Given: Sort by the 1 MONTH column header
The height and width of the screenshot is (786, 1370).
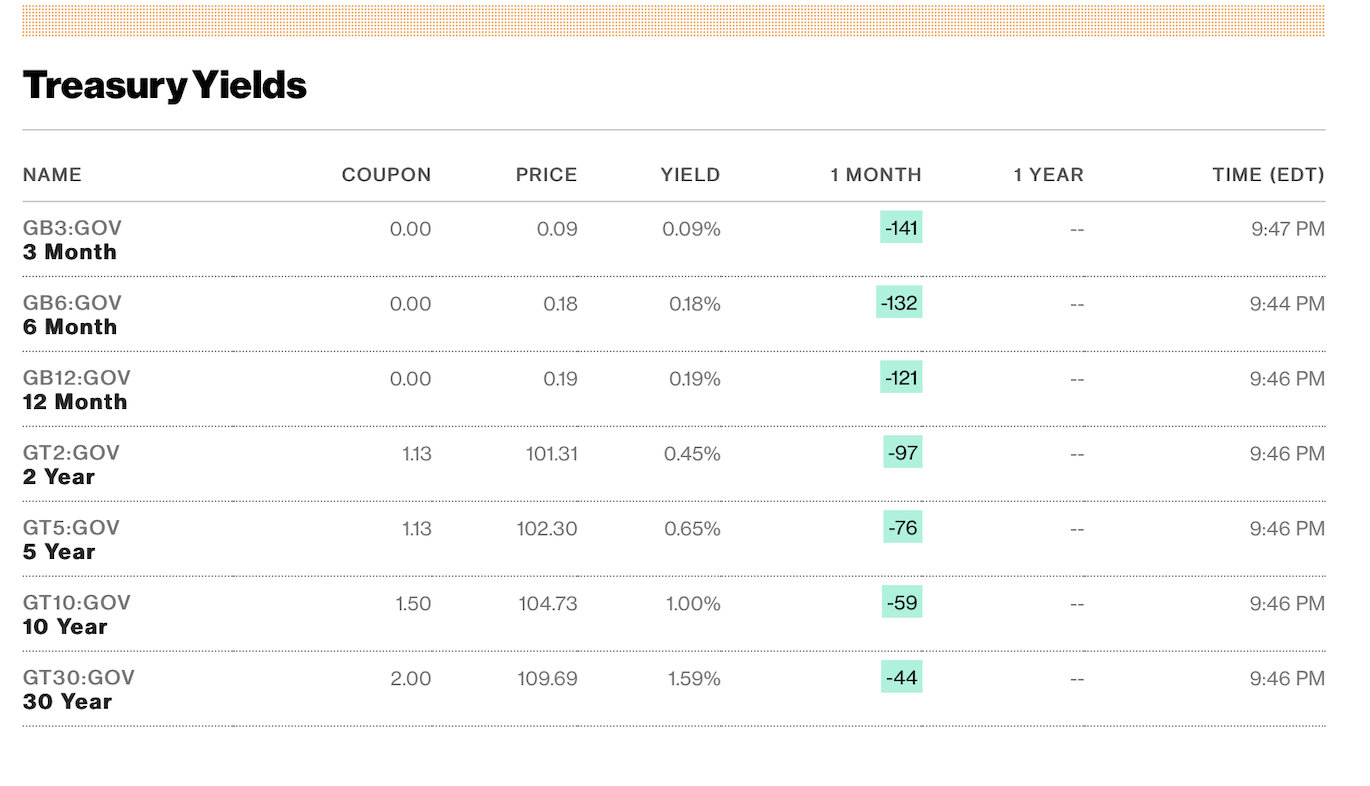Looking at the screenshot, I should 875,174.
